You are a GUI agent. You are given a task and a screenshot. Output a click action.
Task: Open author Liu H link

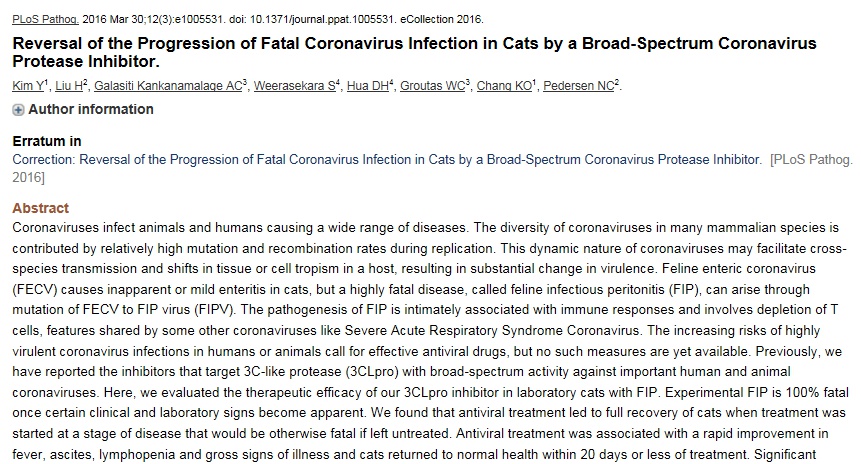pos(69,86)
